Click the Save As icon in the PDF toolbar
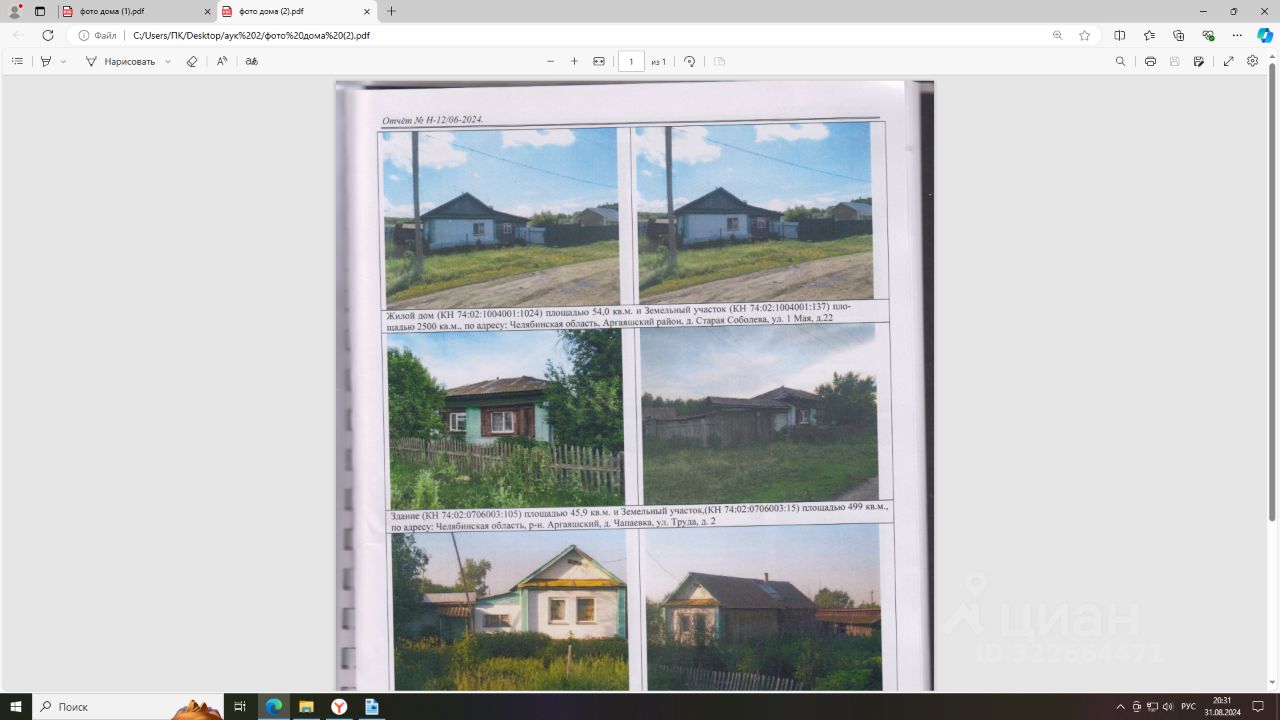This screenshot has height=720, width=1280. point(1199,61)
